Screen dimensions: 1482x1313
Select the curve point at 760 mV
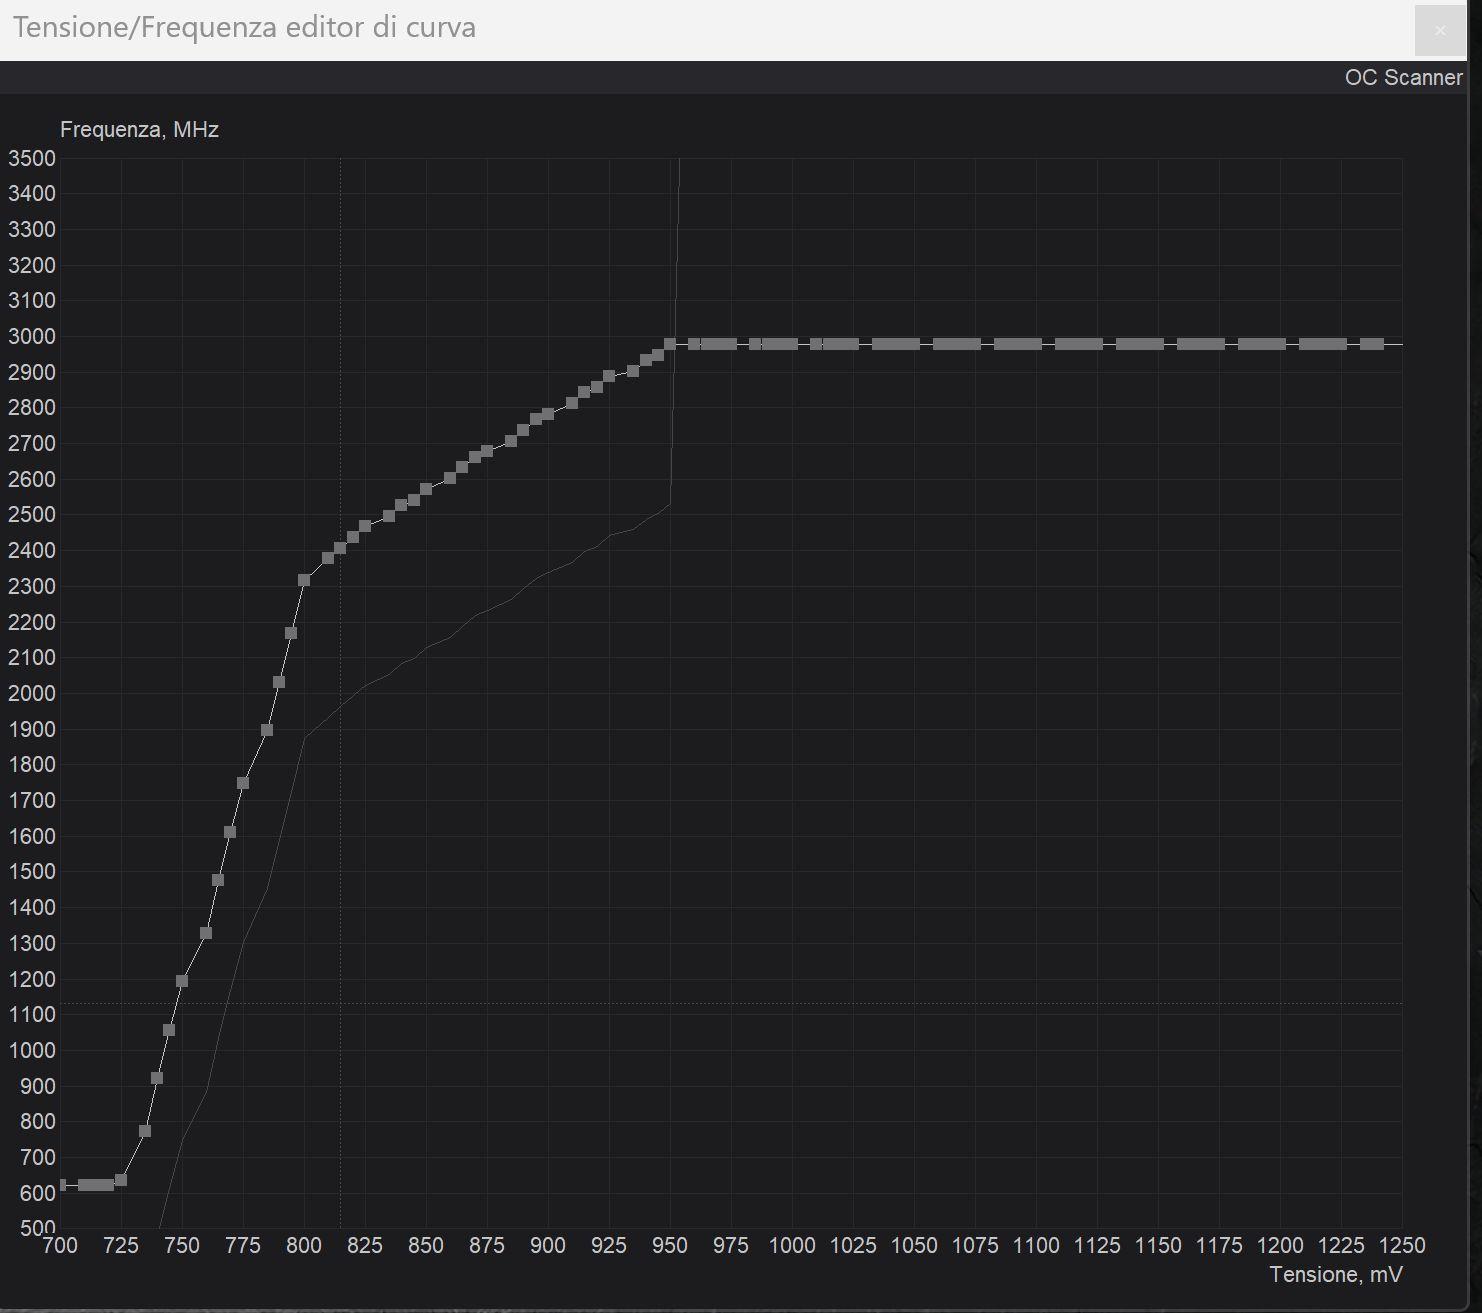coord(206,933)
